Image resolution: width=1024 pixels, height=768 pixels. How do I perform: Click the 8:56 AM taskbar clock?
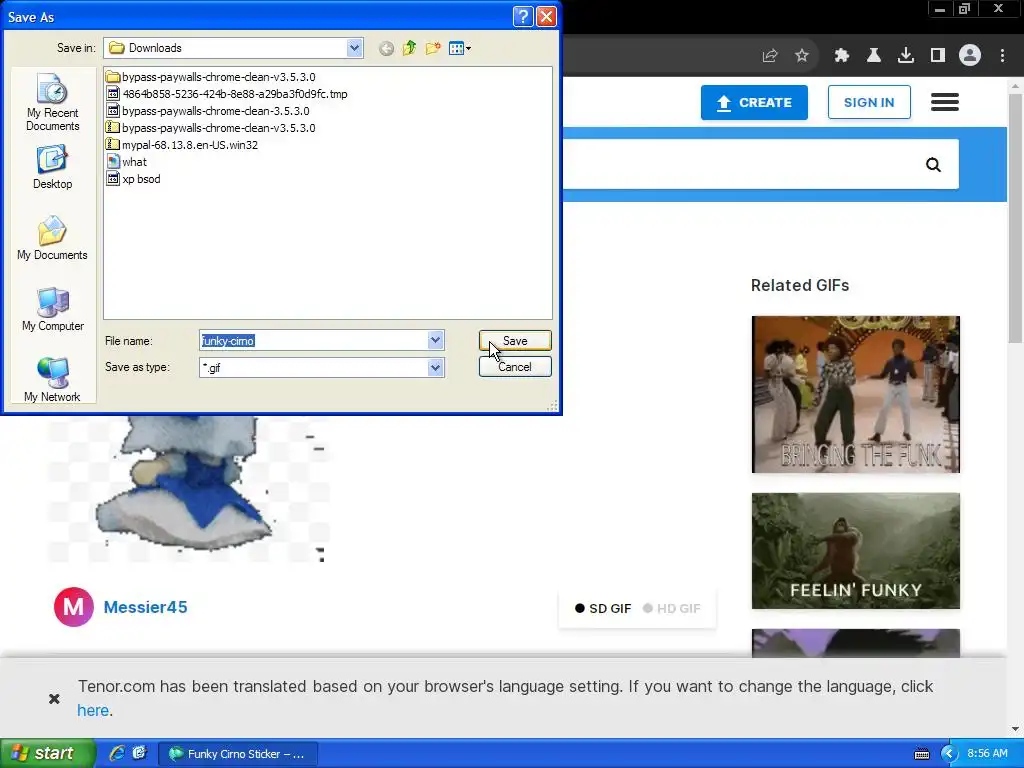coord(987,754)
